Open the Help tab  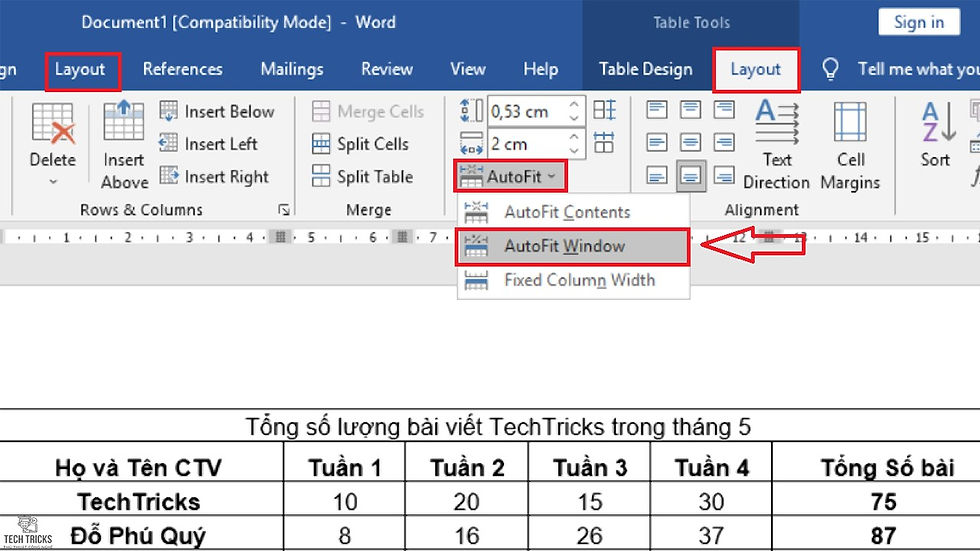click(x=541, y=69)
